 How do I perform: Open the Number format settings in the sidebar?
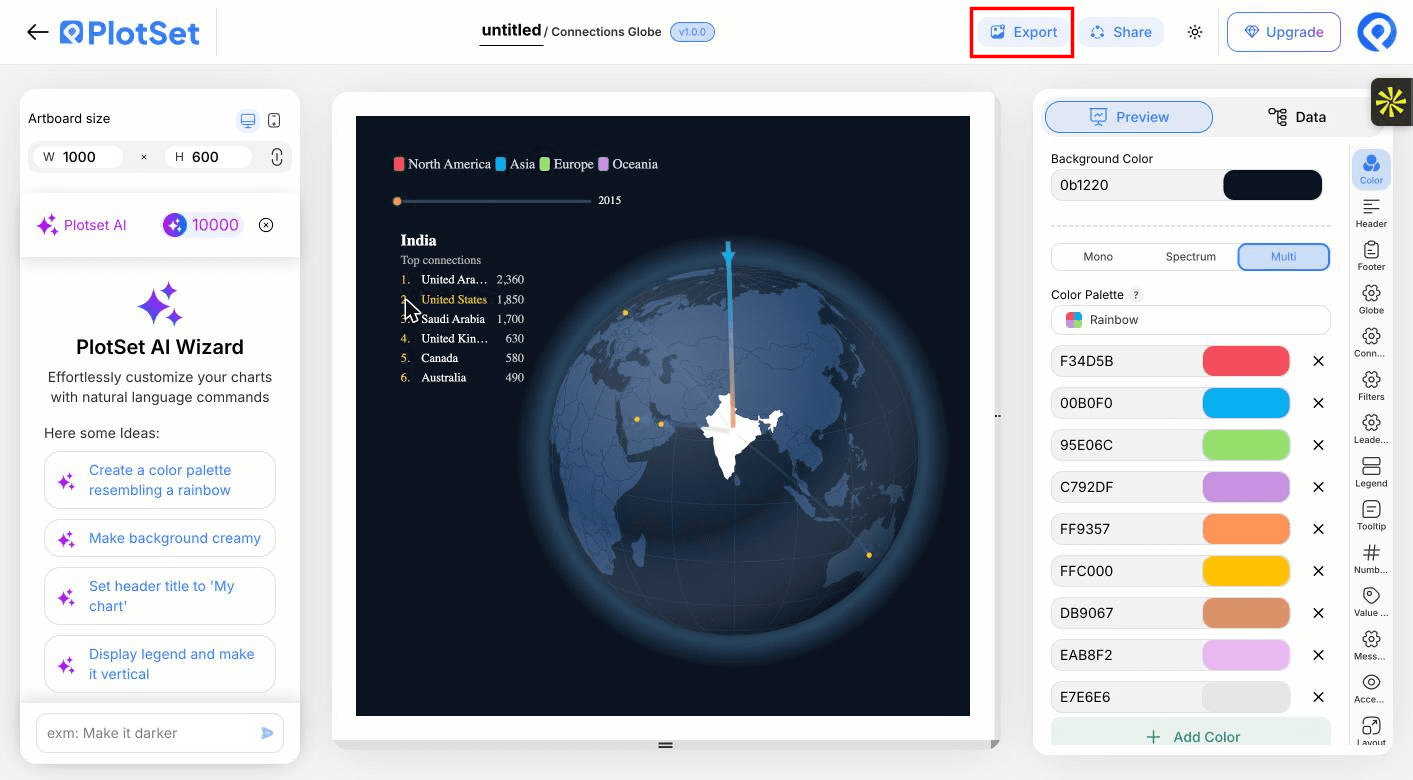point(1371,558)
